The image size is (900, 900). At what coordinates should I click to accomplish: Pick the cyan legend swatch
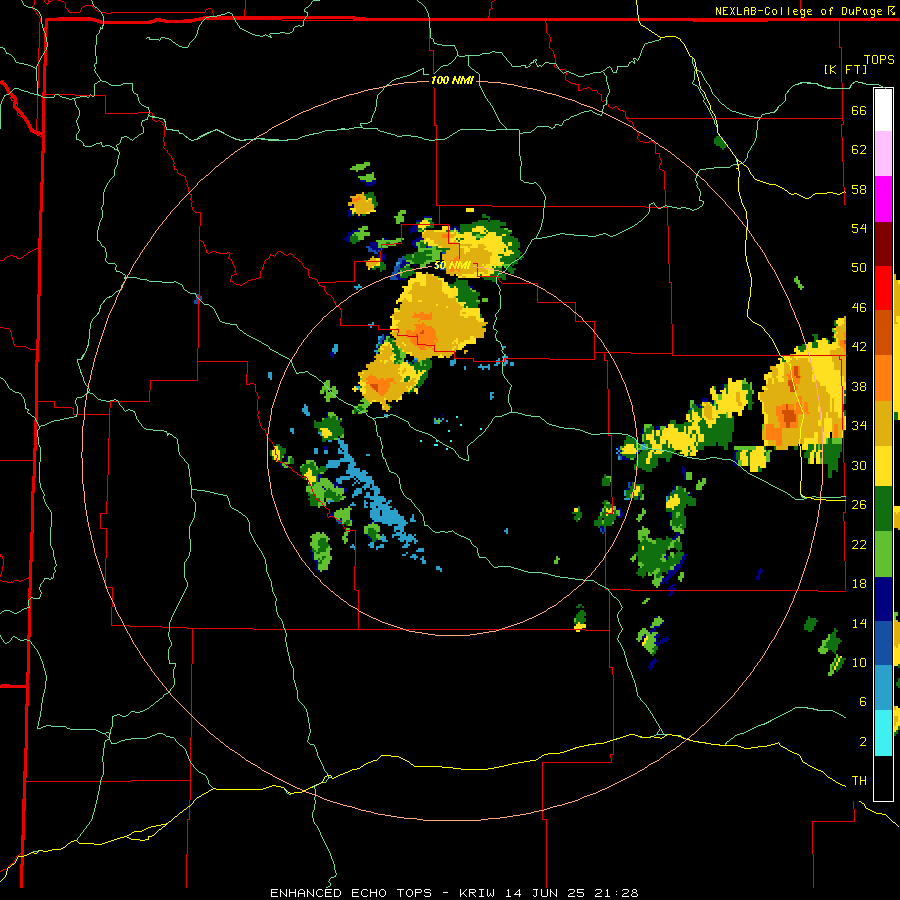point(883,733)
